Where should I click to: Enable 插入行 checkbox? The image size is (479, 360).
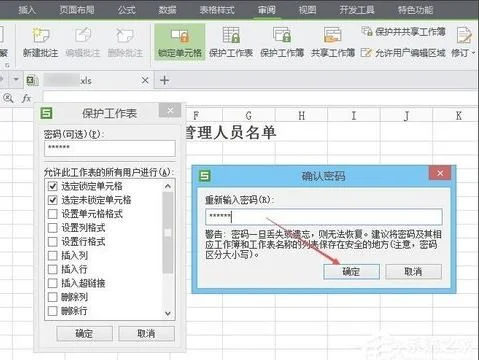[53, 269]
